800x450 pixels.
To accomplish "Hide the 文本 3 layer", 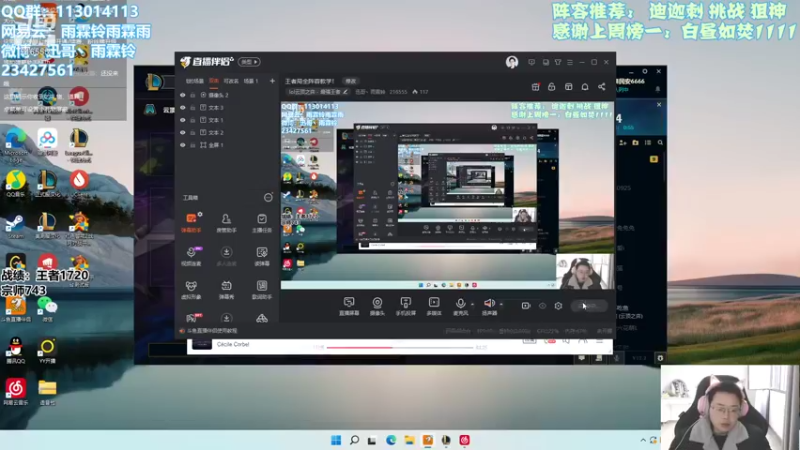I will click(183, 108).
